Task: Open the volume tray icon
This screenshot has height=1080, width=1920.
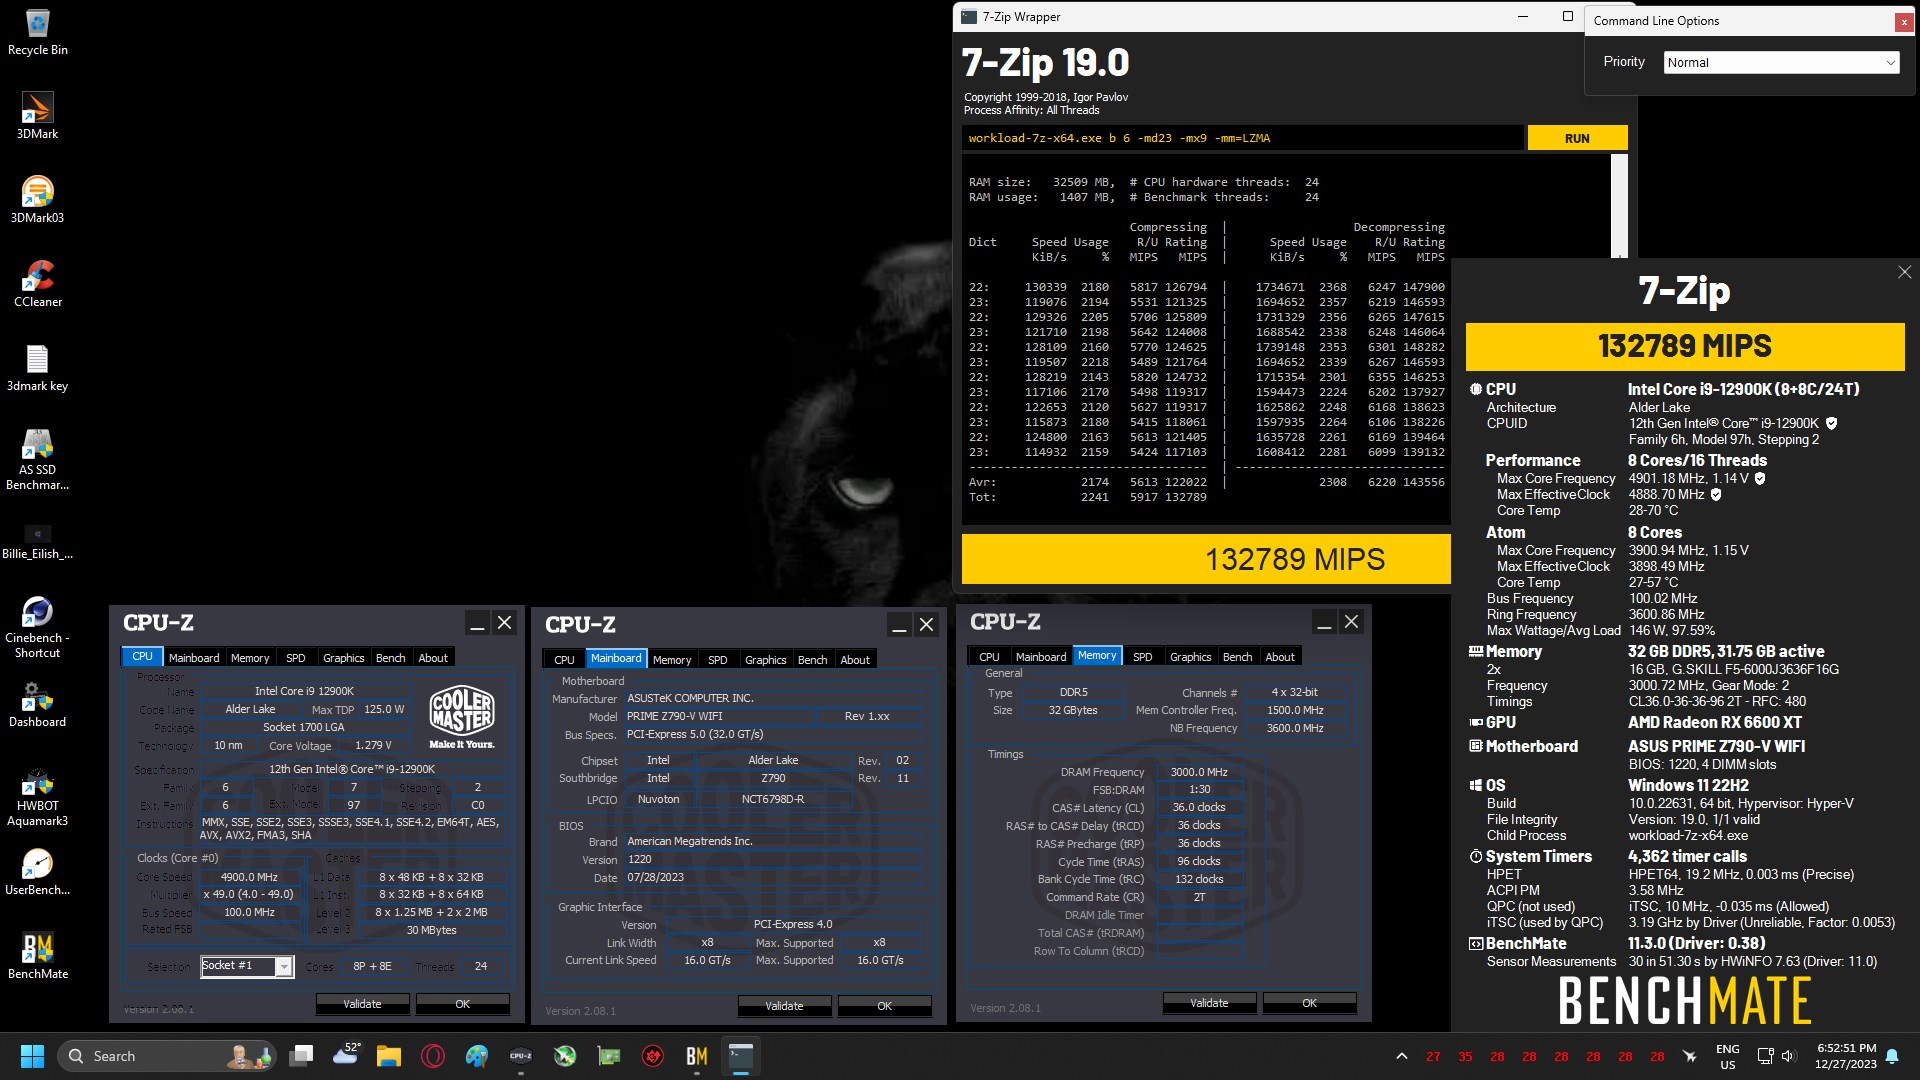Action: pyautogui.click(x=1789, y=1056)
